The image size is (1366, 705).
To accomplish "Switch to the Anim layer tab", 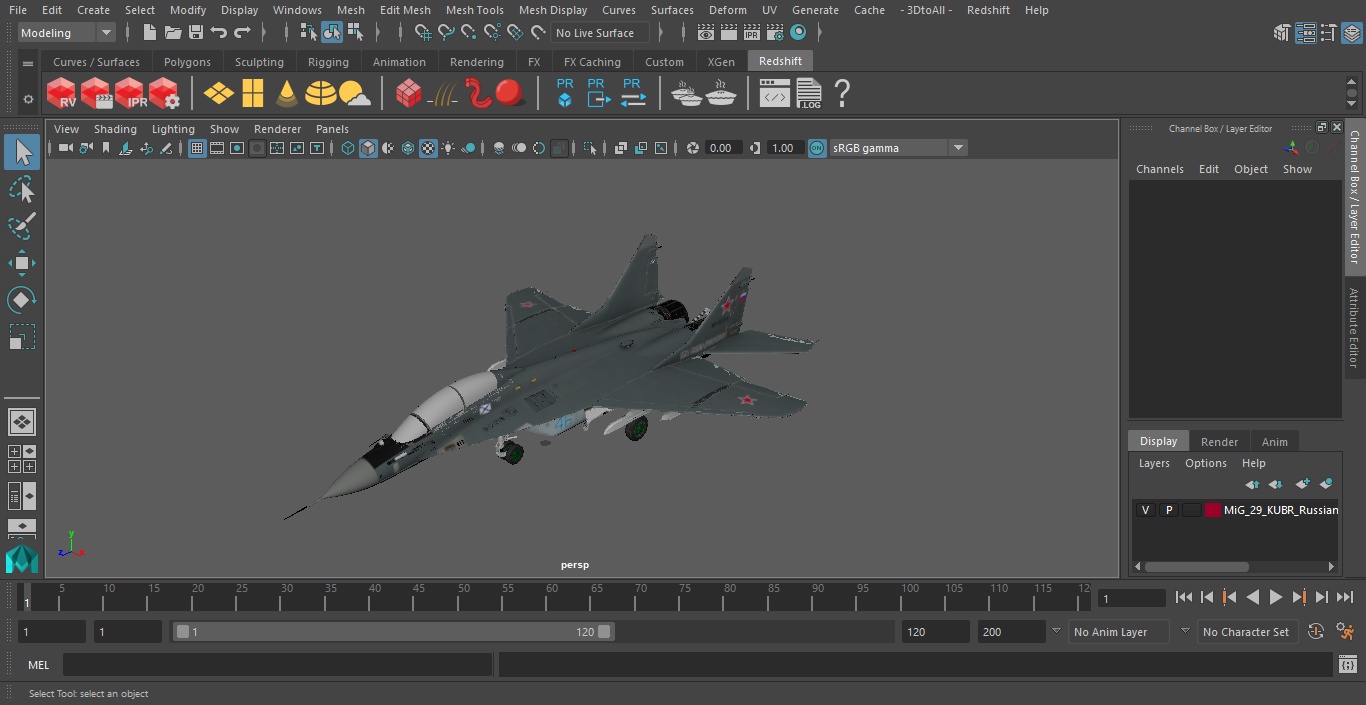I will (x=1274, y=442).
